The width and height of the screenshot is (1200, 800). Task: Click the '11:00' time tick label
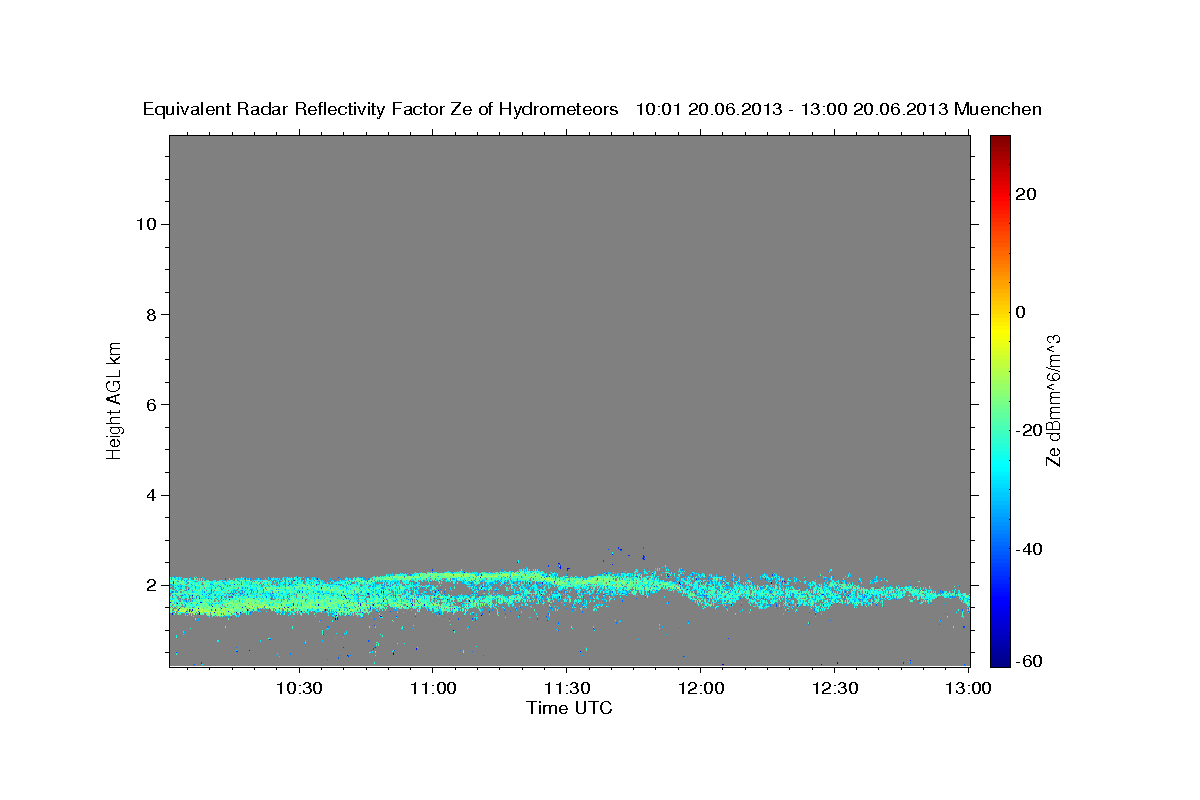point(433,688)
